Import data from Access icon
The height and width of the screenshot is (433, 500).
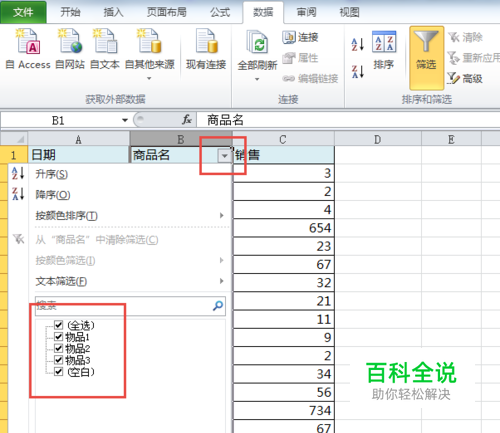[x=28, y=42]
